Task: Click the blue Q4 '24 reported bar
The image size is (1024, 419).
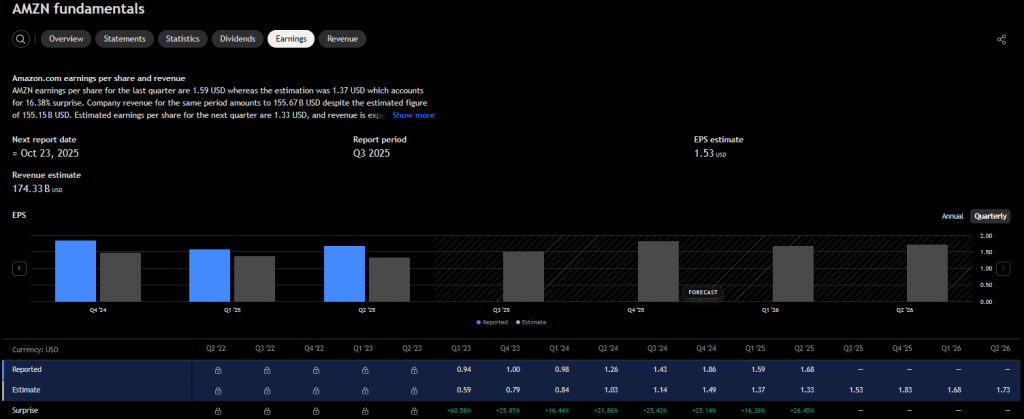Action: [x=76, y=271]
